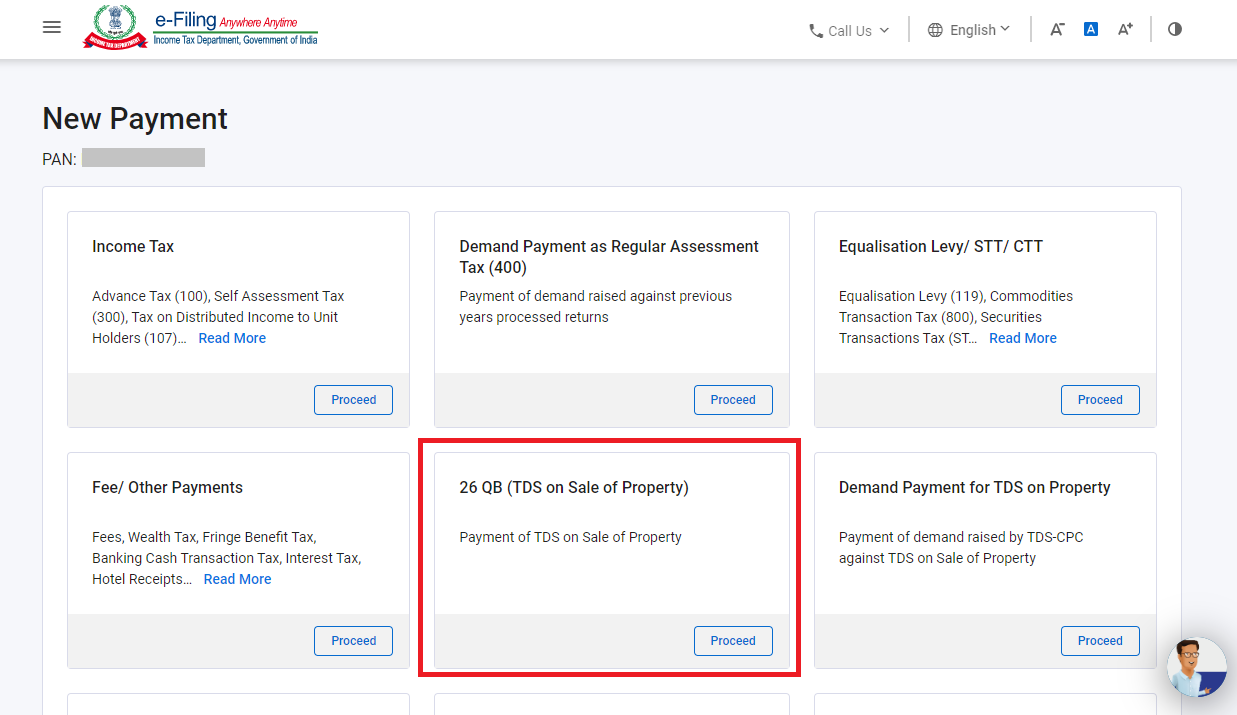Viewport: 1237px width, 715px height.
Task: Reset font size using the highlighted A icon
Action: [1090, 29]
